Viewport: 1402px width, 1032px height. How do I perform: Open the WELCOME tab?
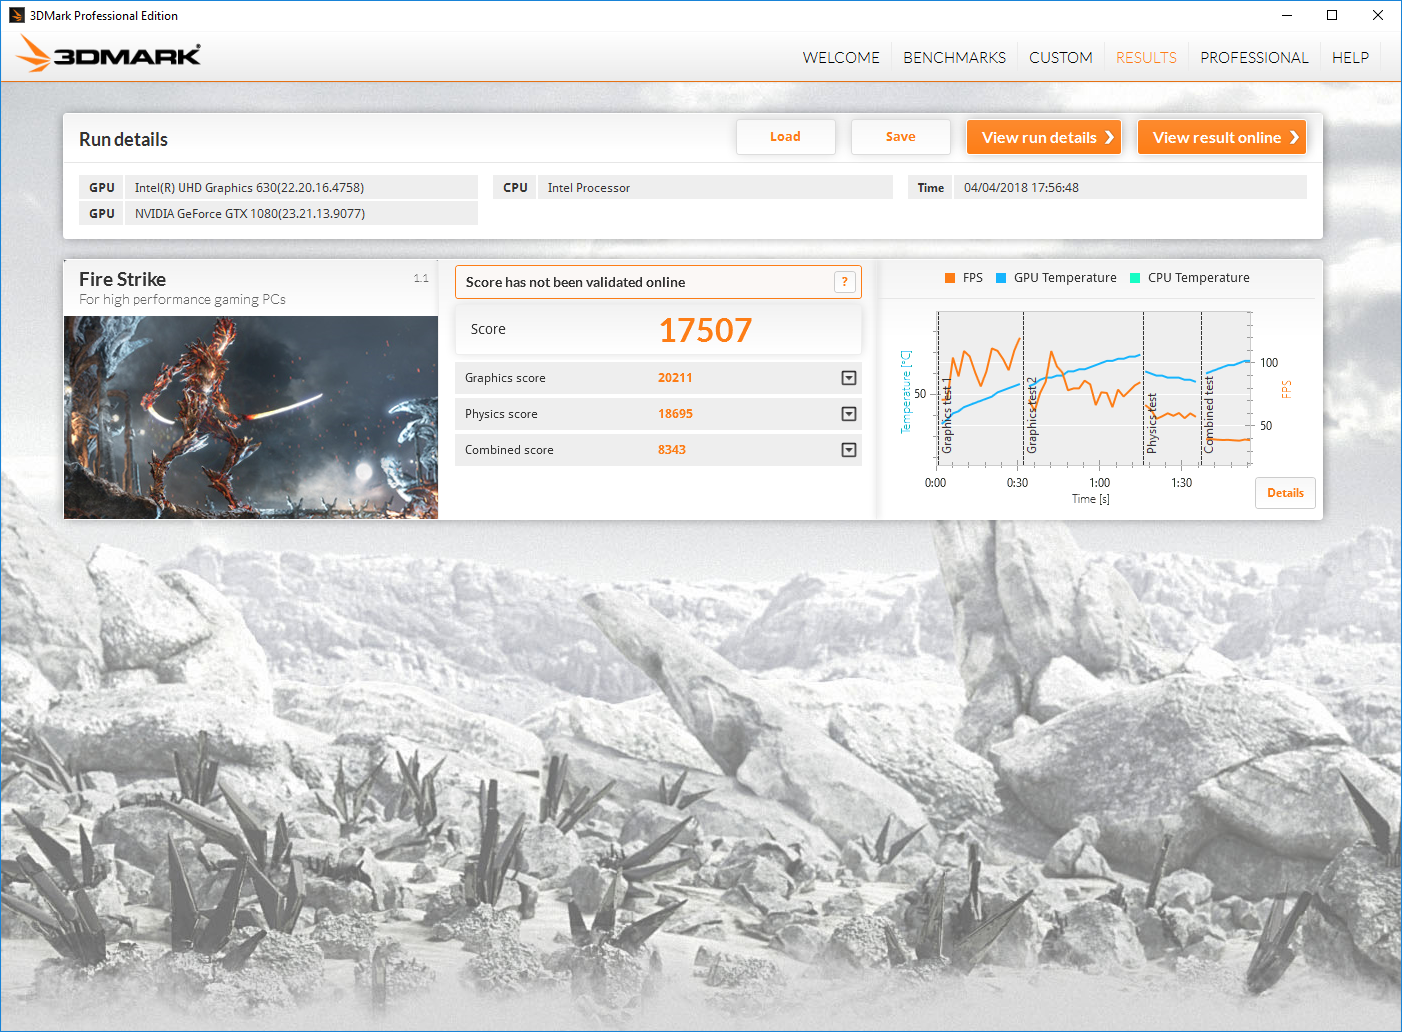(841, 58)
